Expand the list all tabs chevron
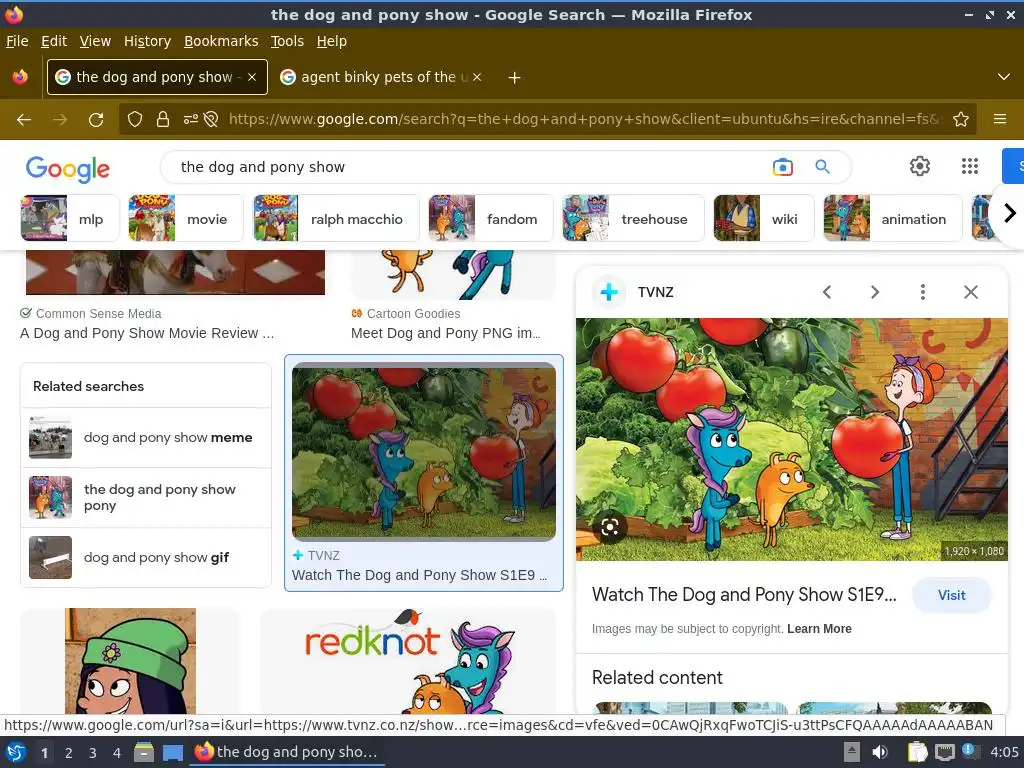Viewport: 1024px width, 768px height. pyautogui.click(x=1004, y=77)
